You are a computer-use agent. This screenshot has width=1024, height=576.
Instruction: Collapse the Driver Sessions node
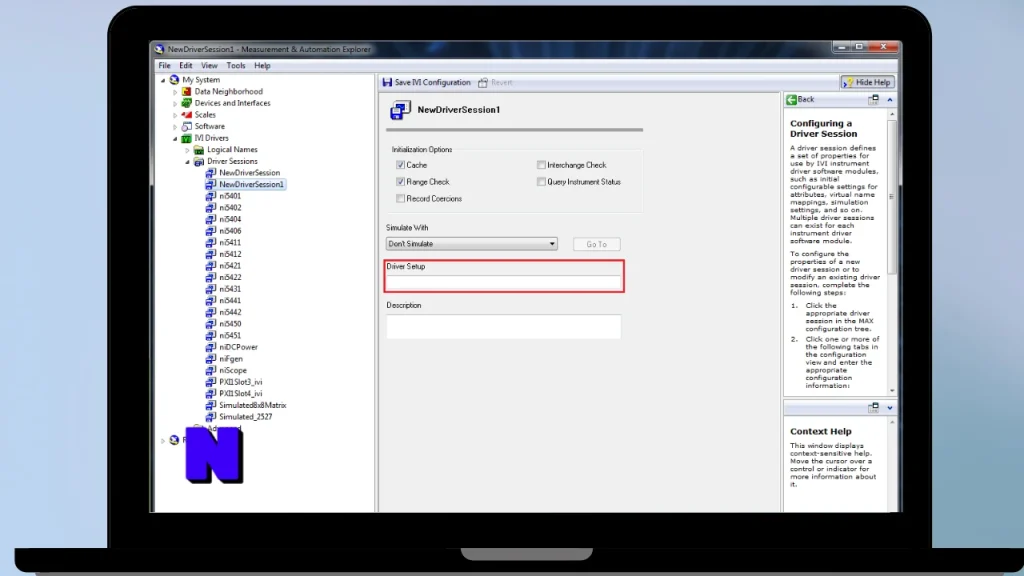click(x=187, y=161)
